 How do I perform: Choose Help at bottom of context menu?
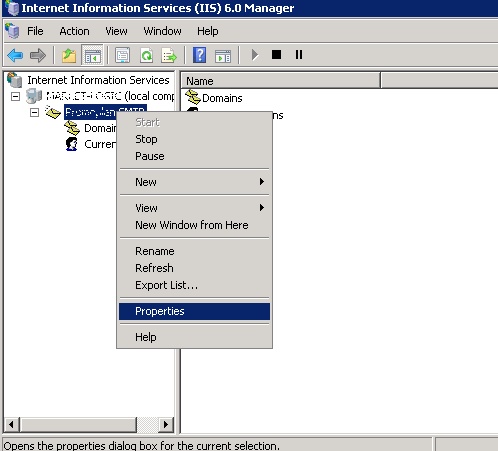(x=194, y=337)
